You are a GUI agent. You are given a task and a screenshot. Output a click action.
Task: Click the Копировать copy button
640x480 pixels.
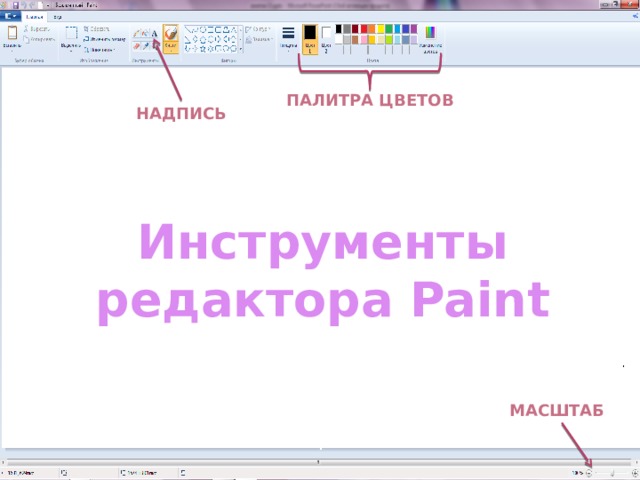[39, 39]
